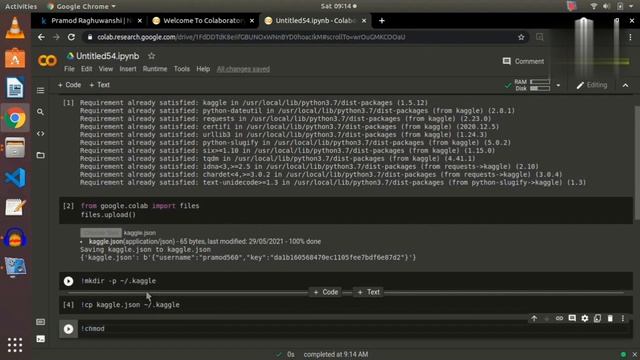Open the cell settings gear icon
Viewport: 640px width, 360px height.
pos(585,318)
